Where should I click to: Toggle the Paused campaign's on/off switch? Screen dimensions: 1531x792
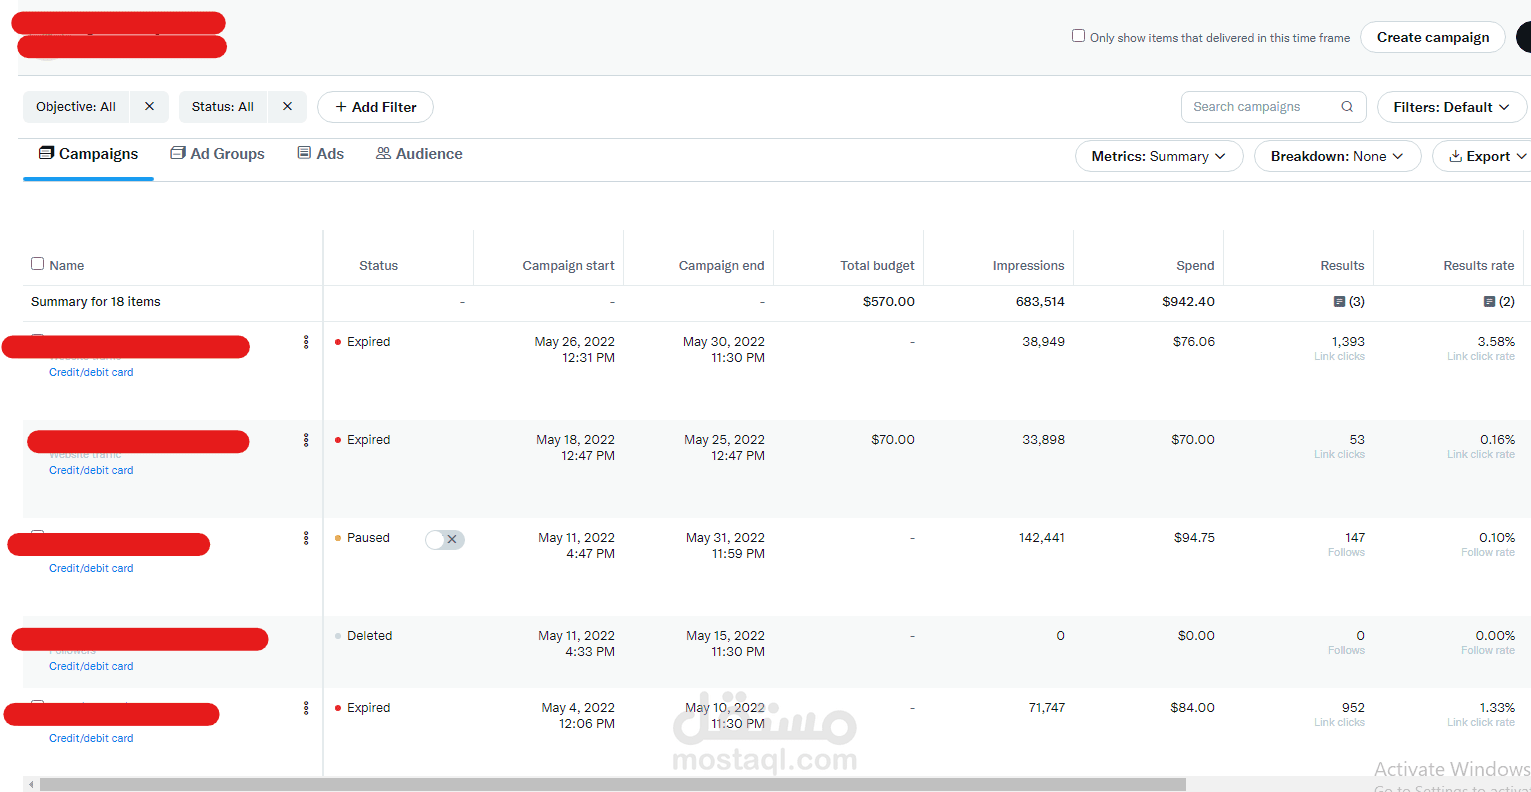(x=445, y=540)
